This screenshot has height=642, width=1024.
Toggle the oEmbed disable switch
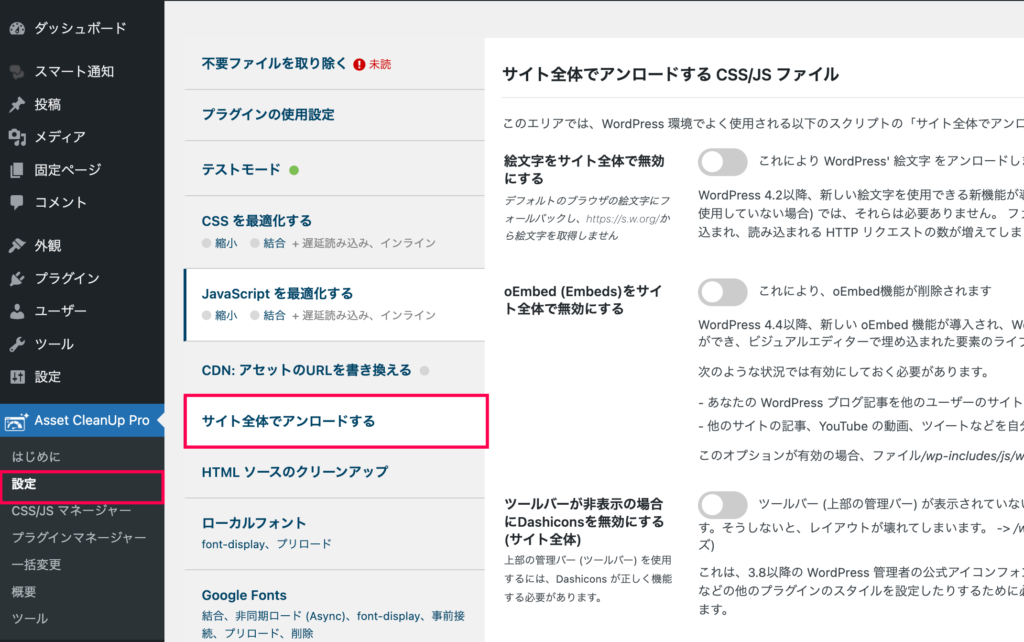point(722,292)
